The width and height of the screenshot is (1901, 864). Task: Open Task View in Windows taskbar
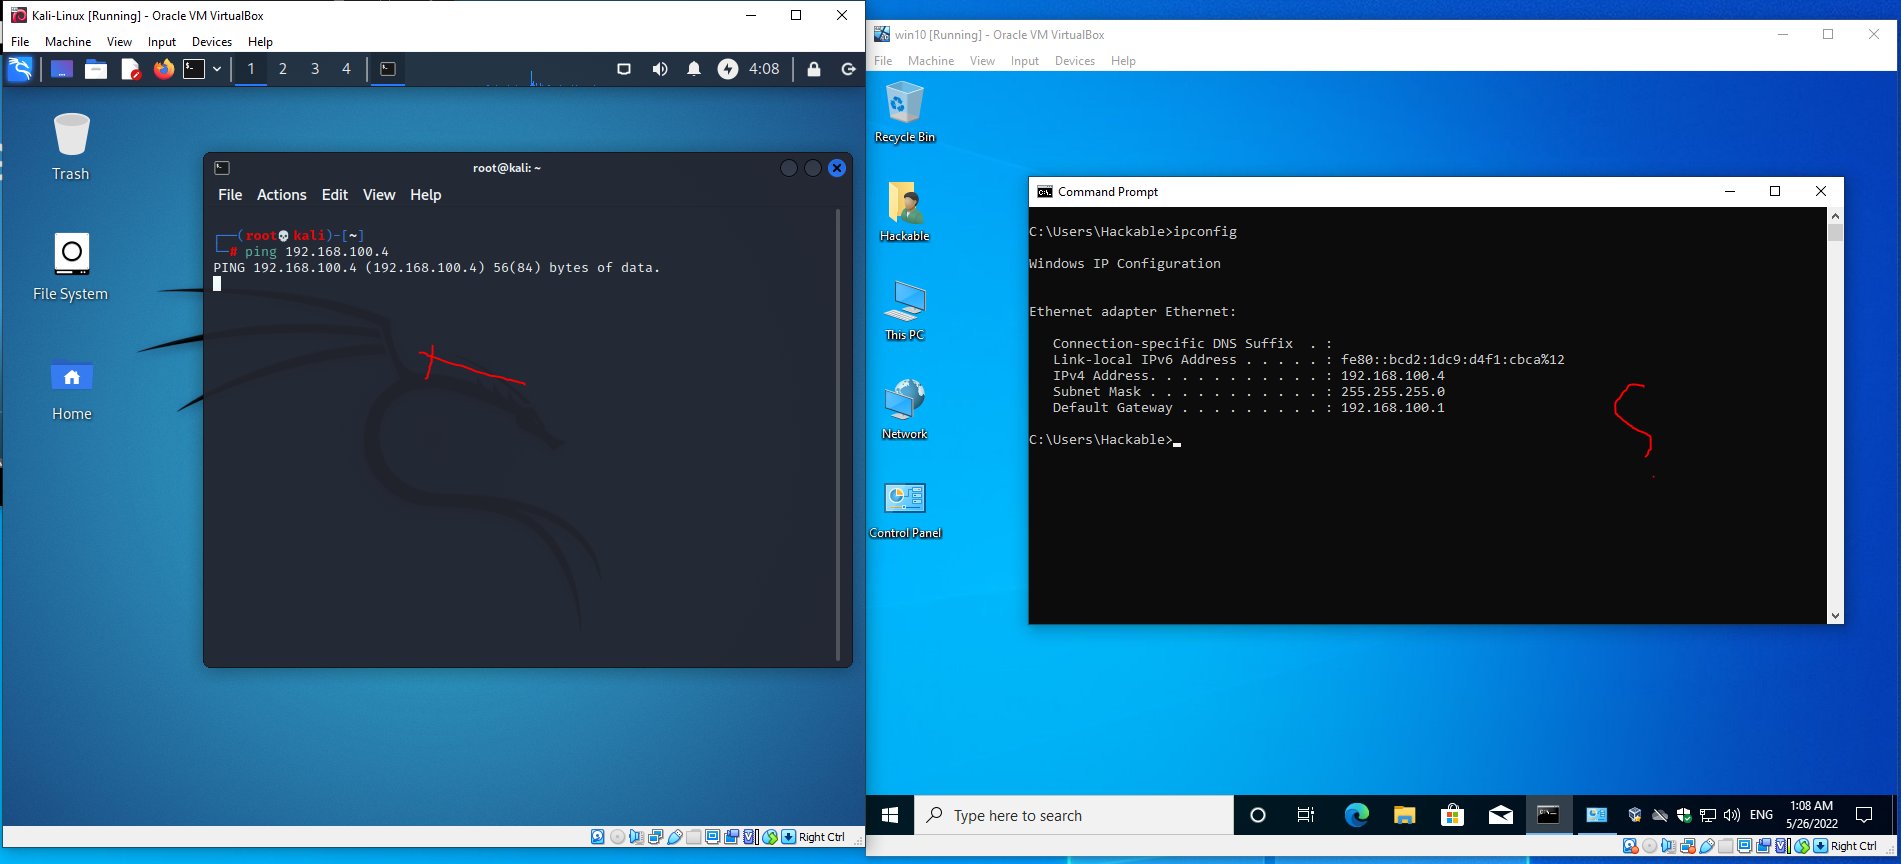coord(1306,815)
